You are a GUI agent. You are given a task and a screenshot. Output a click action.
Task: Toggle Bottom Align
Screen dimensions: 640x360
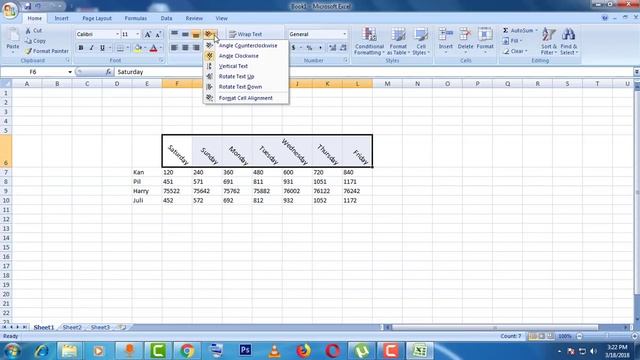[x=196, y=34]
